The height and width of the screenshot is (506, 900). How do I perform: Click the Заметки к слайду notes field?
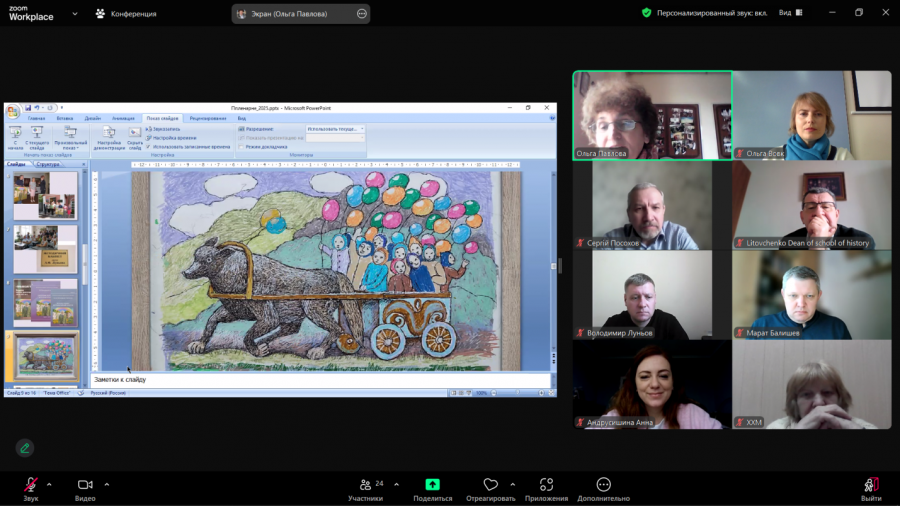coord(320,380)
